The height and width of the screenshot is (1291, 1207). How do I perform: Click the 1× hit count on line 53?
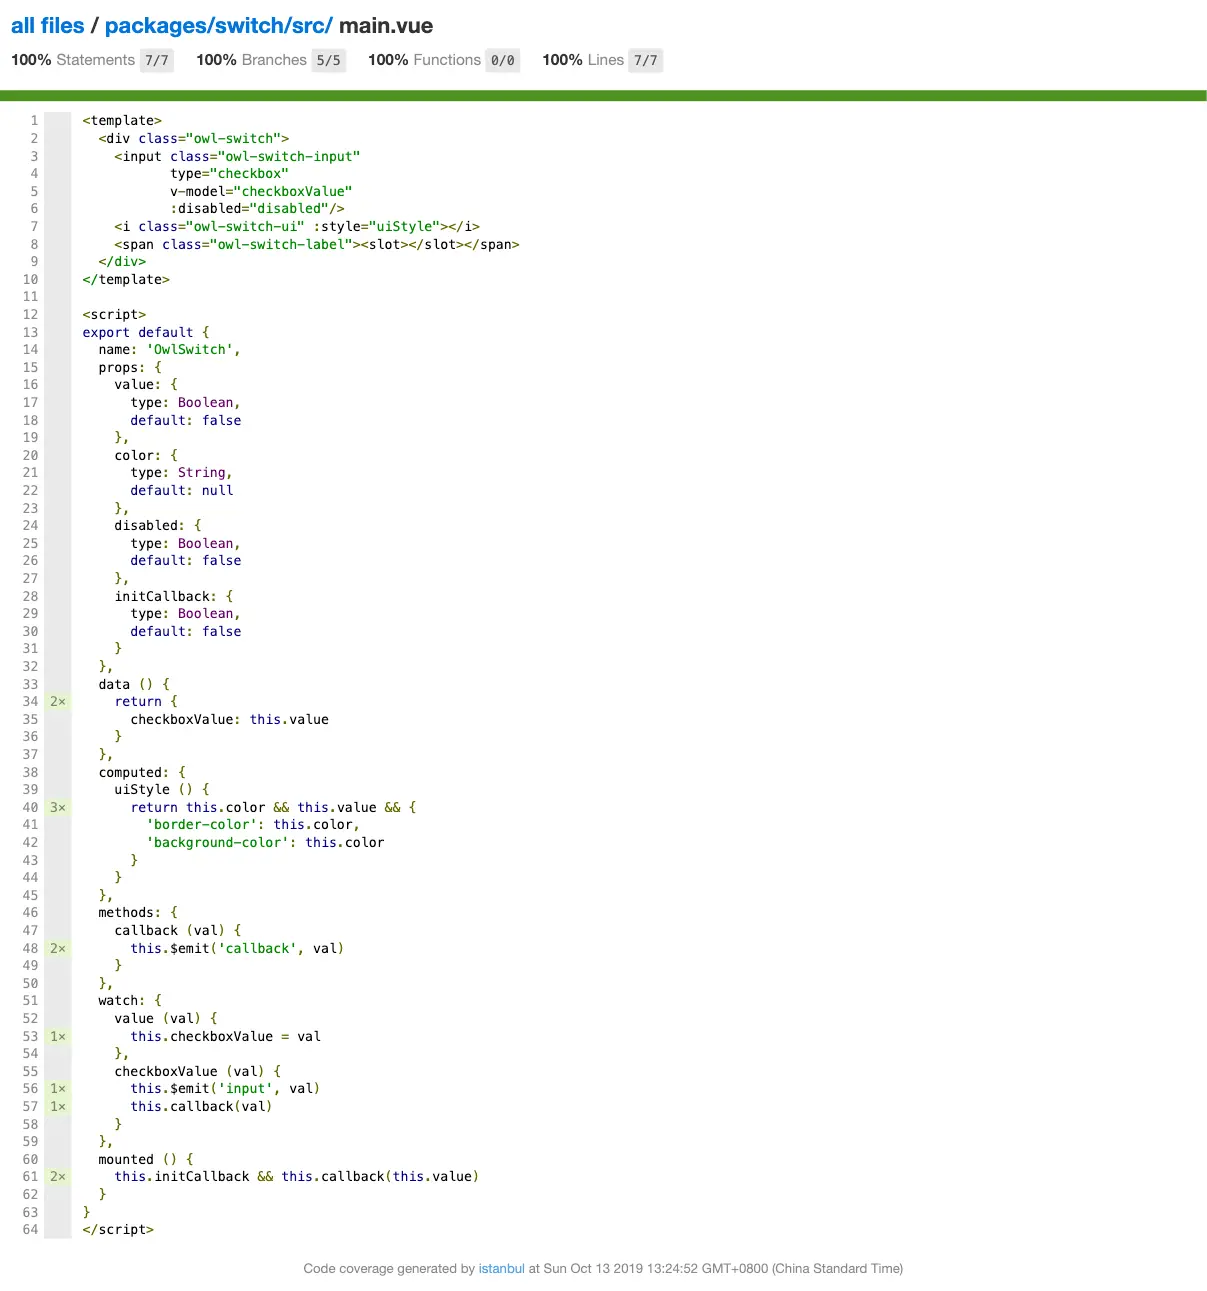tap(58, 1036)
